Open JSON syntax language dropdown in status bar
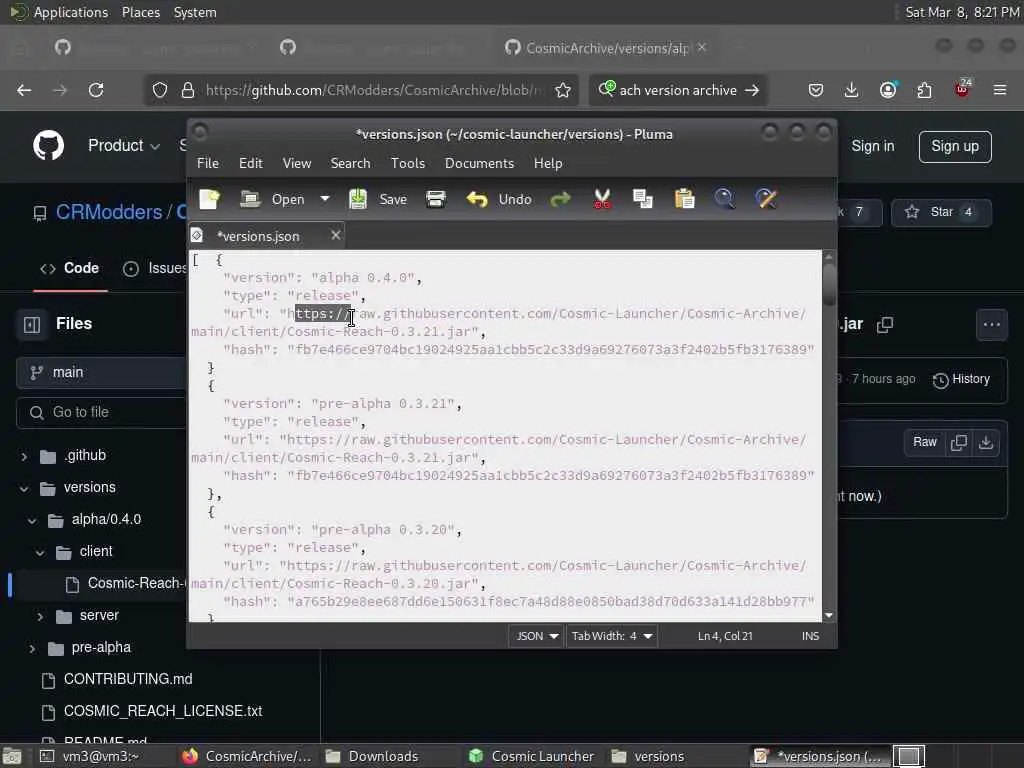The height and width of the screenshot is (768, 1024). pos(536,636)
